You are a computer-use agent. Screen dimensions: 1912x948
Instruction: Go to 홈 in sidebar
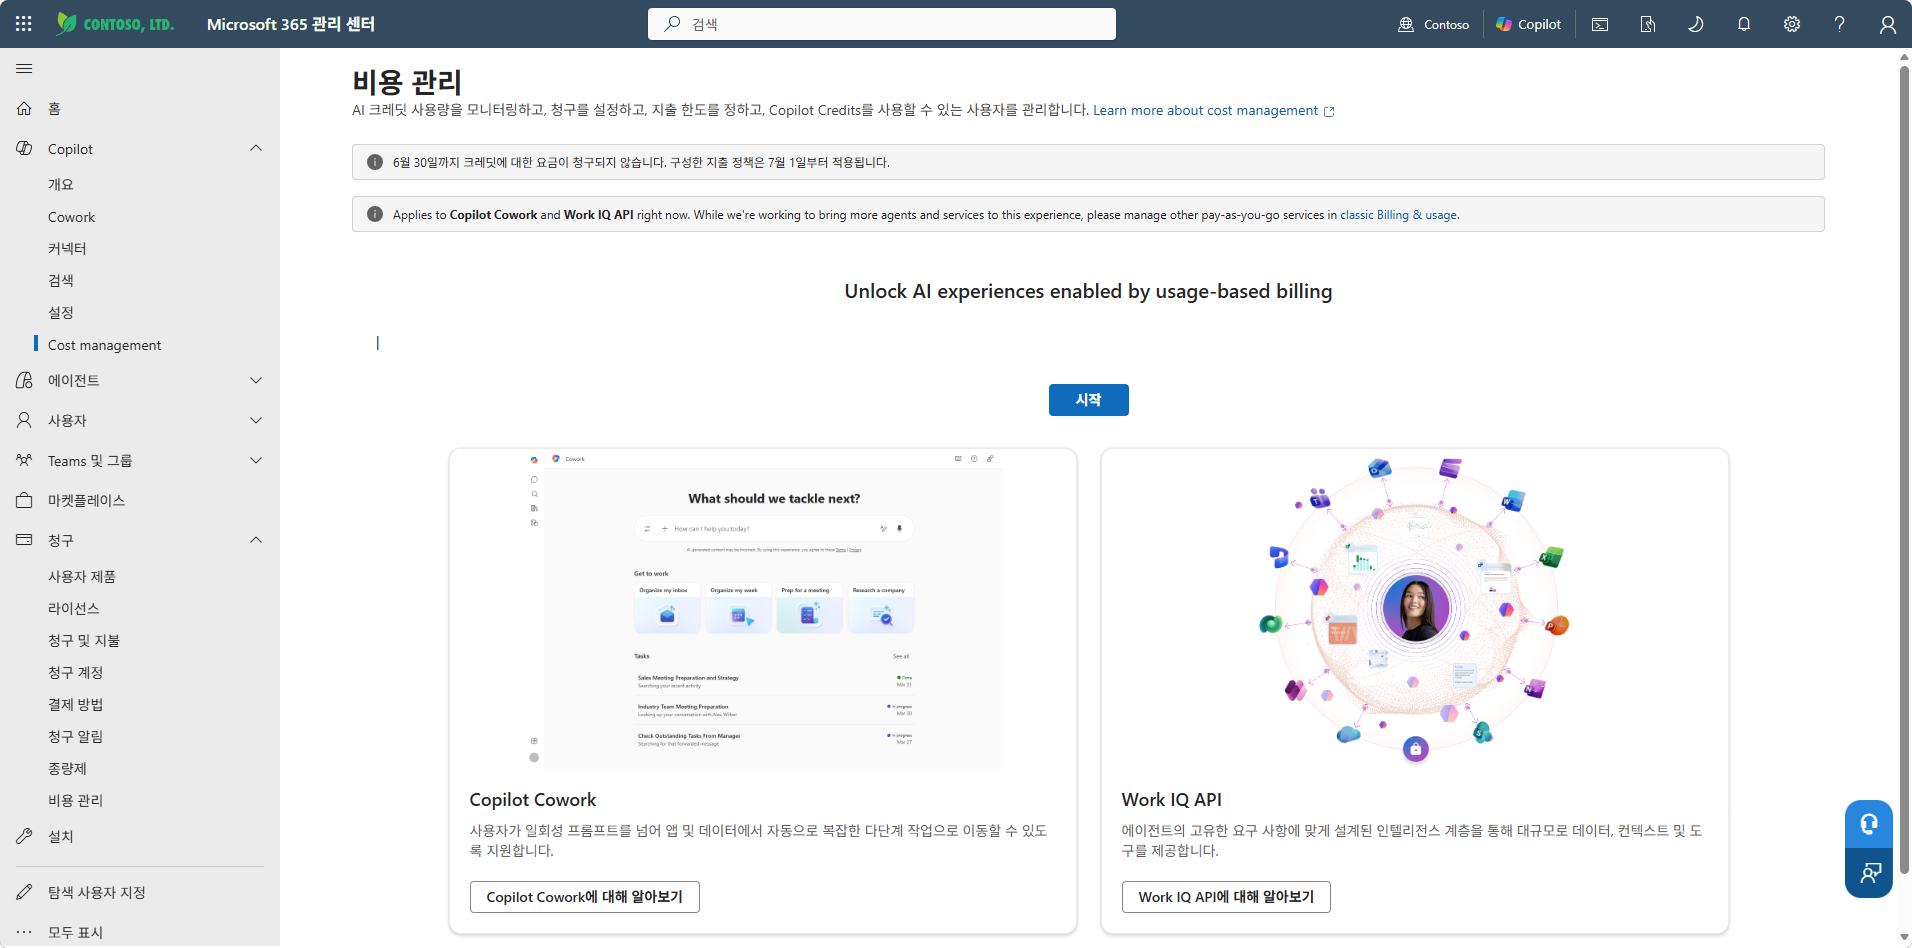[x=140, y=108]
